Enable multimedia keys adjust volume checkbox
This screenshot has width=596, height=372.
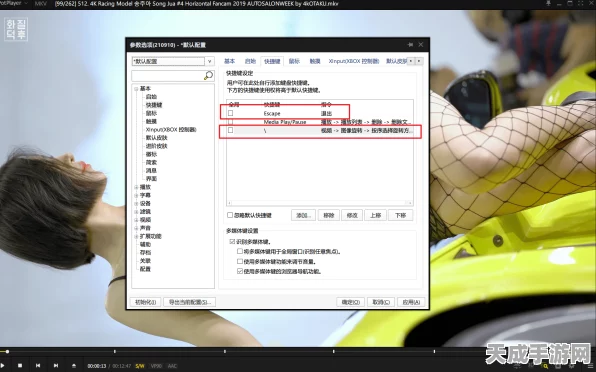240,261
